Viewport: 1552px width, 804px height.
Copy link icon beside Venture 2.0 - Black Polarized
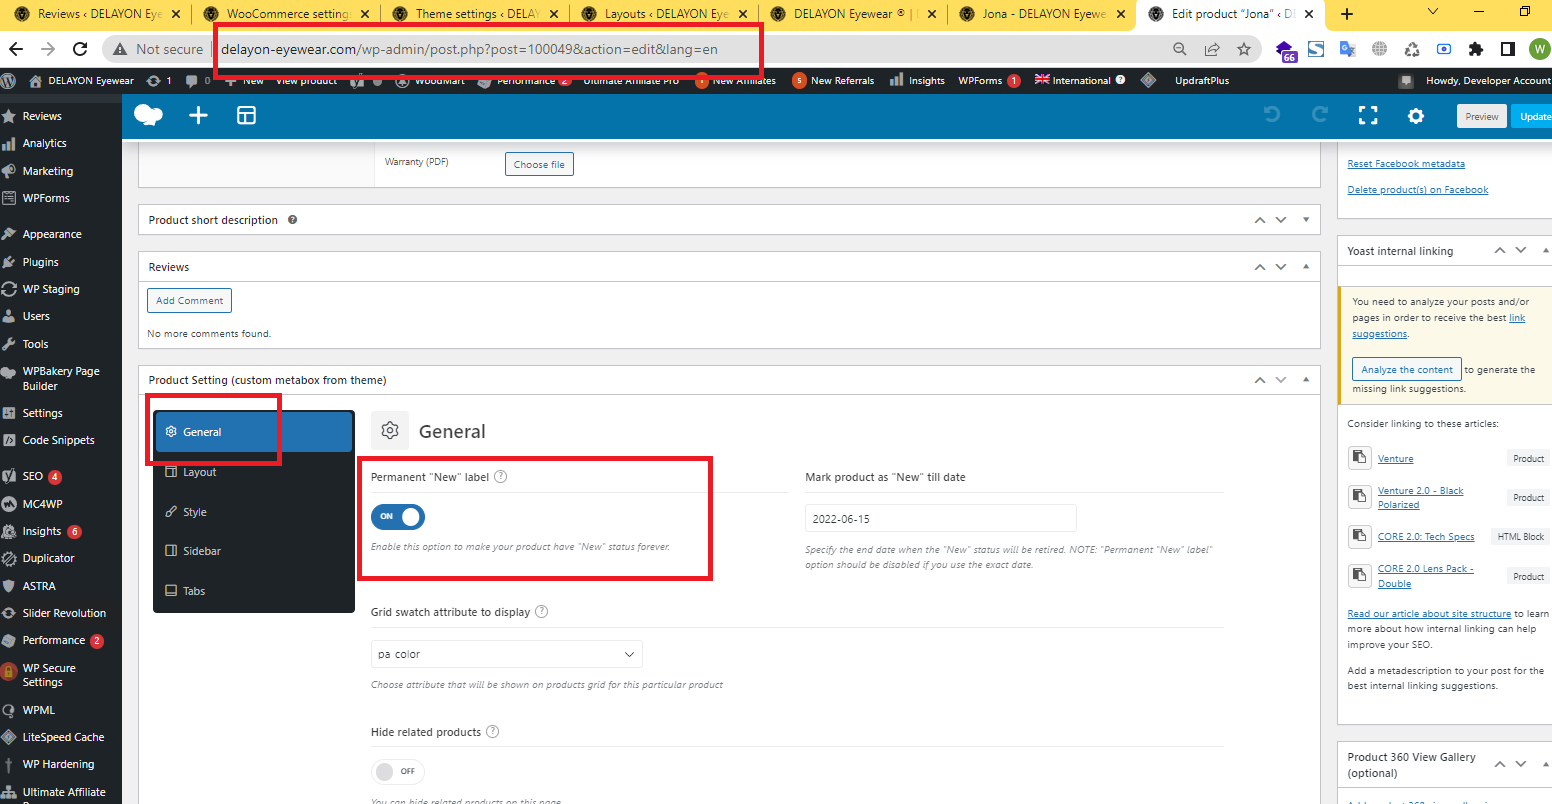(1359, 496)
